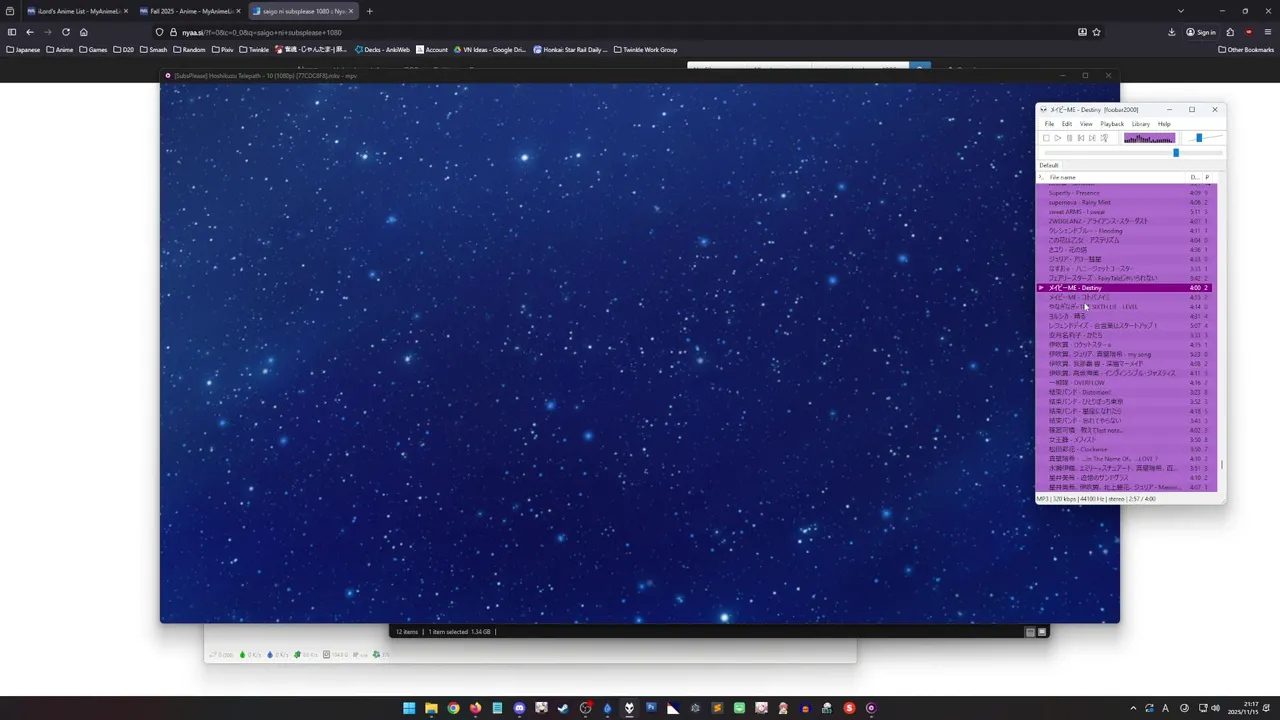1280x720 pixels.
Task: Open Firefox from the taskbar
Action: 475,708
